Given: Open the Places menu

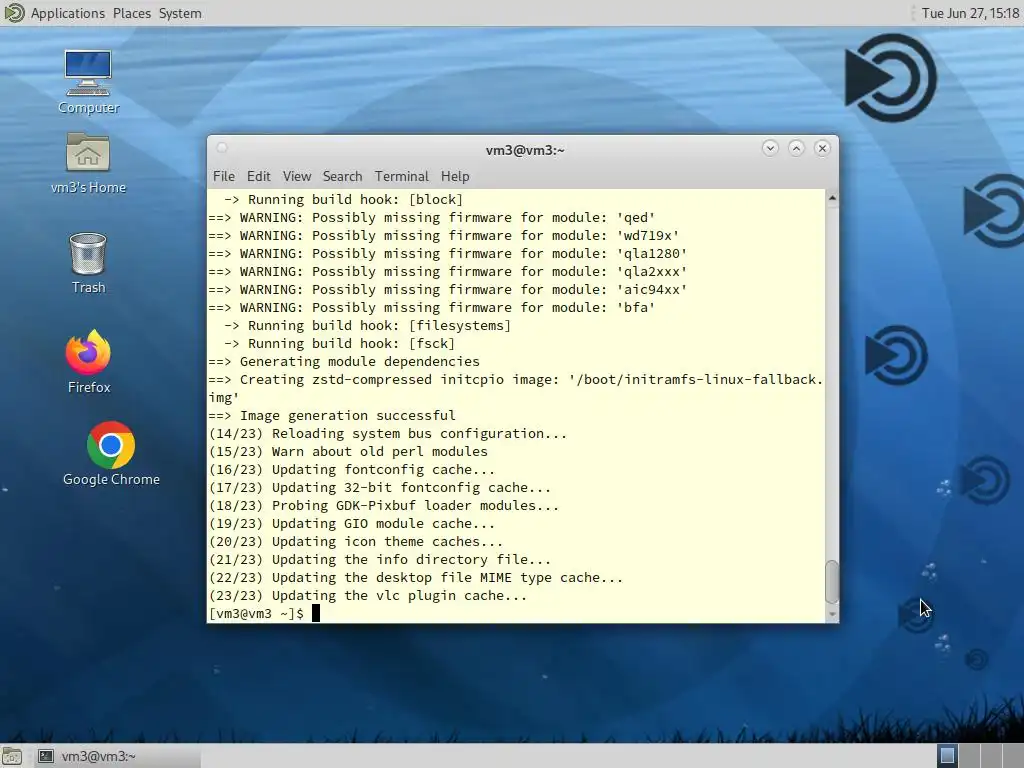Looking at the screenshot, I should (131, 13).
